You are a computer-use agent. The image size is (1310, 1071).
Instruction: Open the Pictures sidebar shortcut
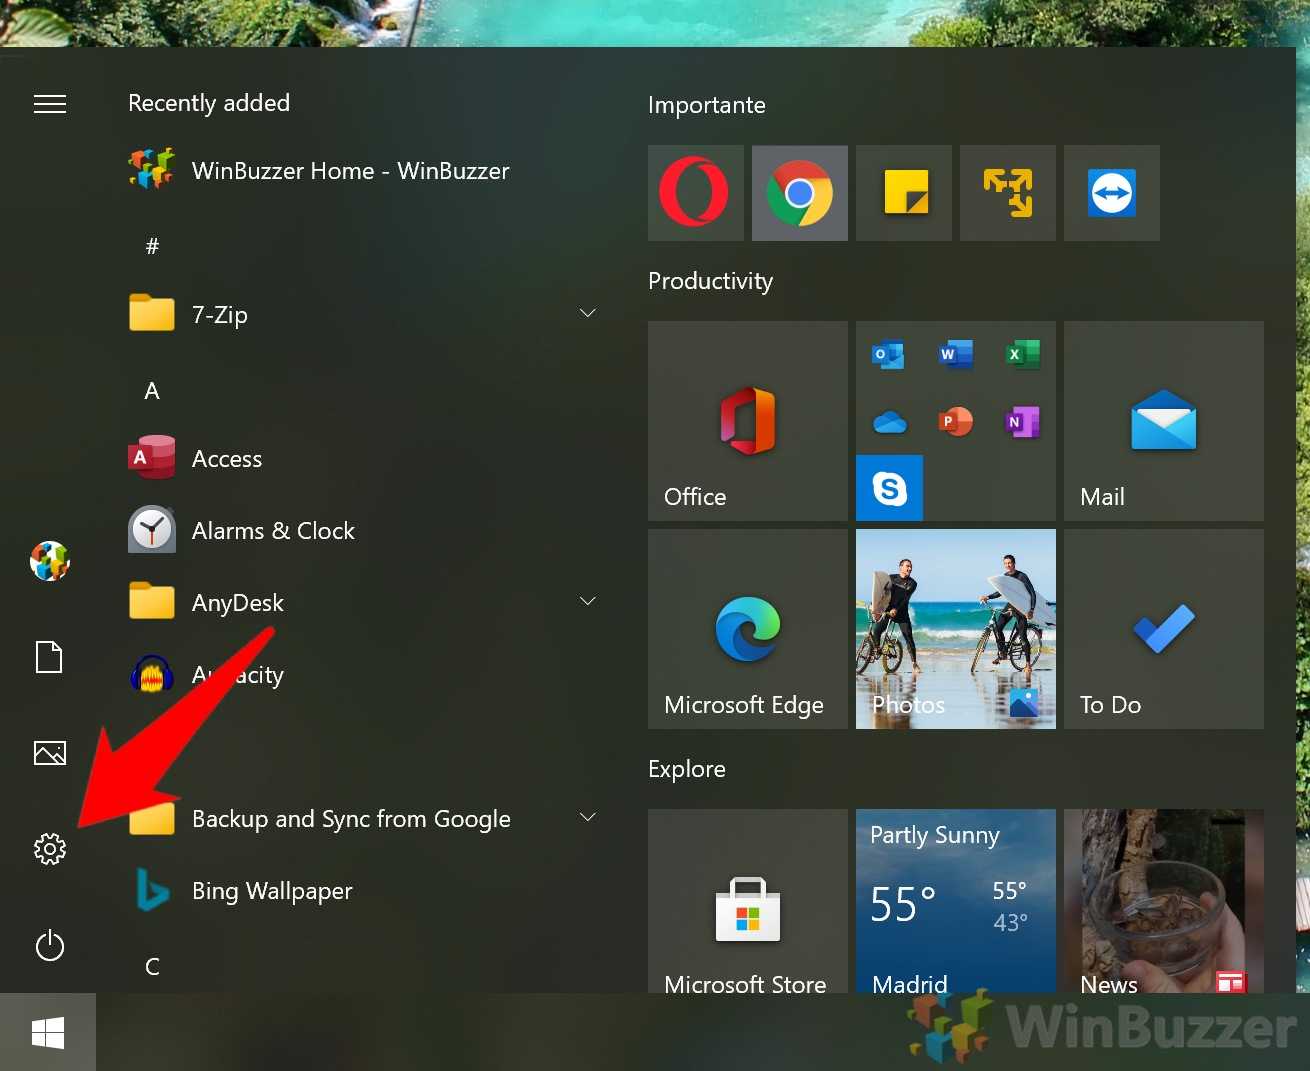[x=50, y=753]
